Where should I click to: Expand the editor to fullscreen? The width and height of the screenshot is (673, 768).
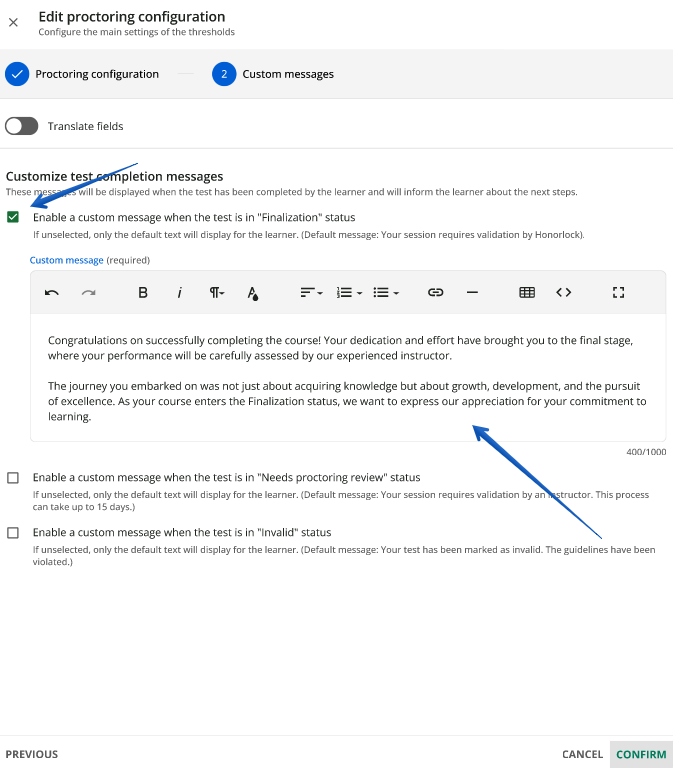[619, 293]
